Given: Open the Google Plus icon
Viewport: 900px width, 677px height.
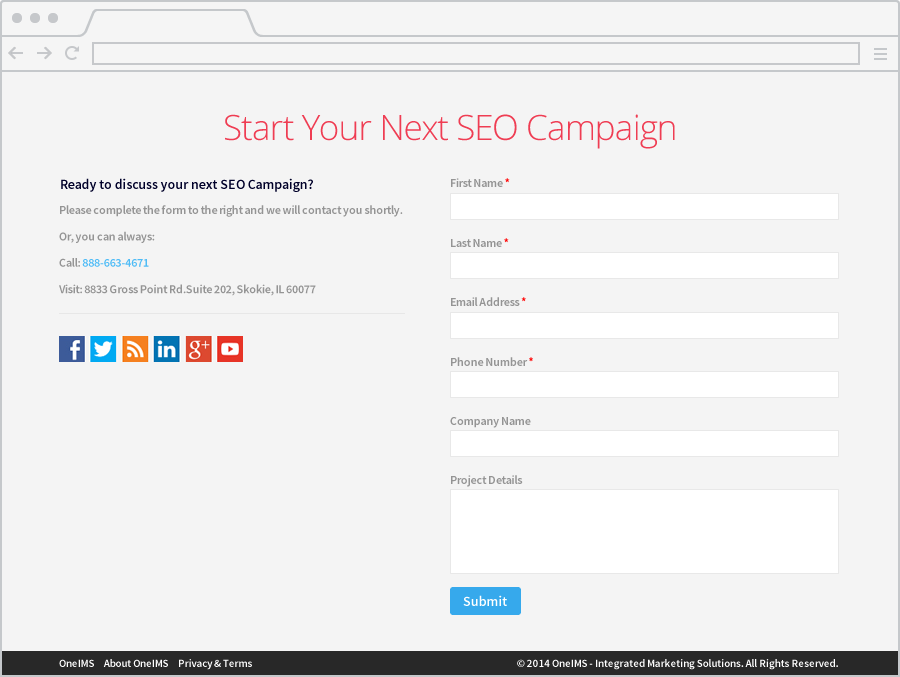Looking at the screenshot, I should click(x=198, y=349).
